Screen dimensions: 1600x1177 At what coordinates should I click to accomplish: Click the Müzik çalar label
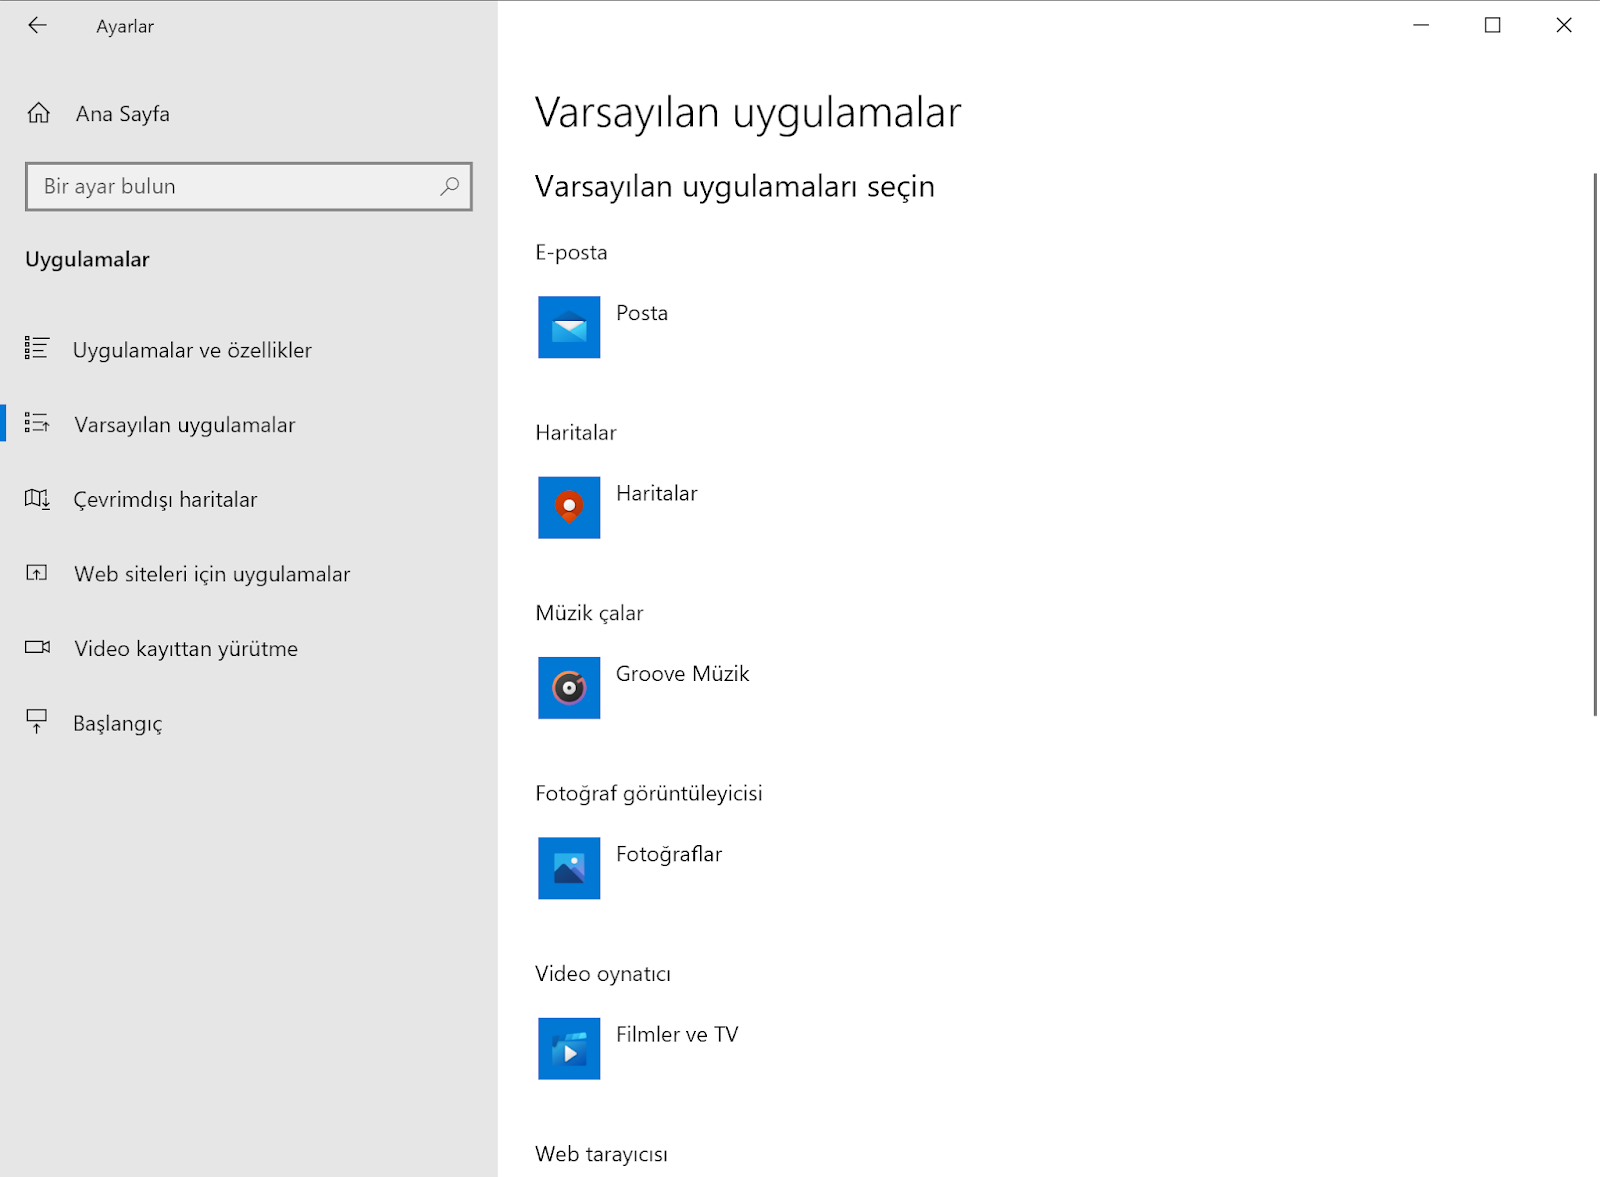pyautogui.click(x=589, y=613)
